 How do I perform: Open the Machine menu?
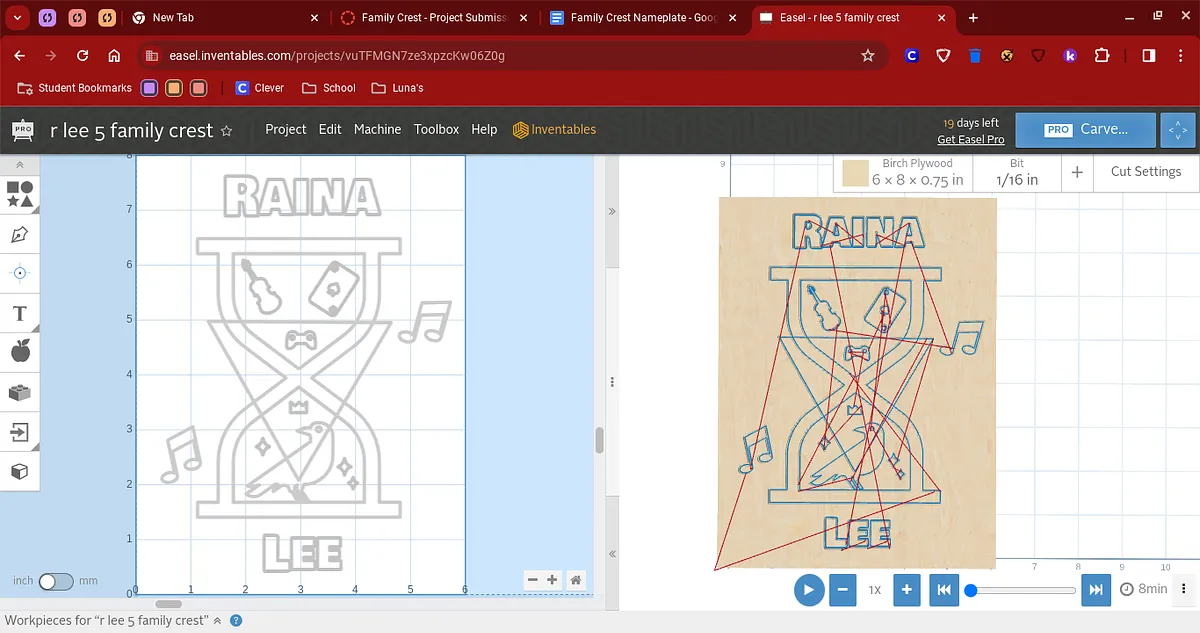[377, 129]
